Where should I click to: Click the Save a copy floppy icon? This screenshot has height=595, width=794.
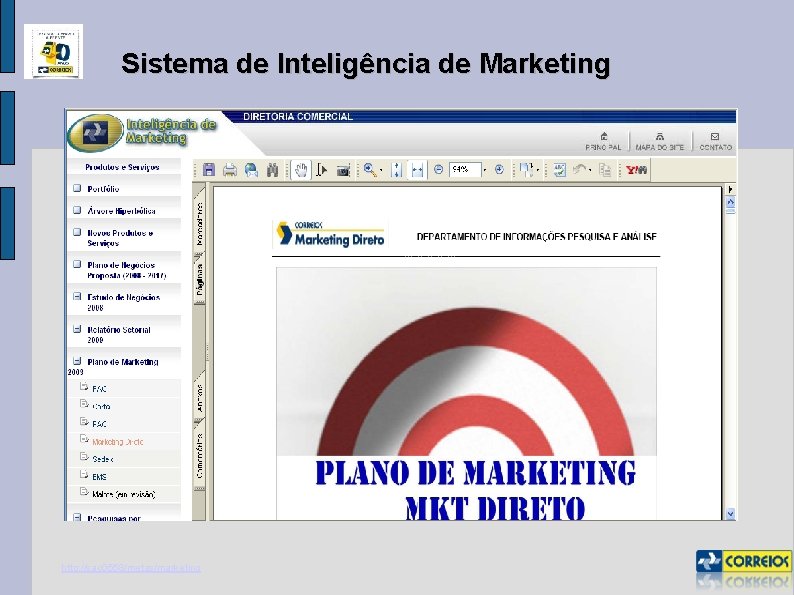tap(209, 170)
